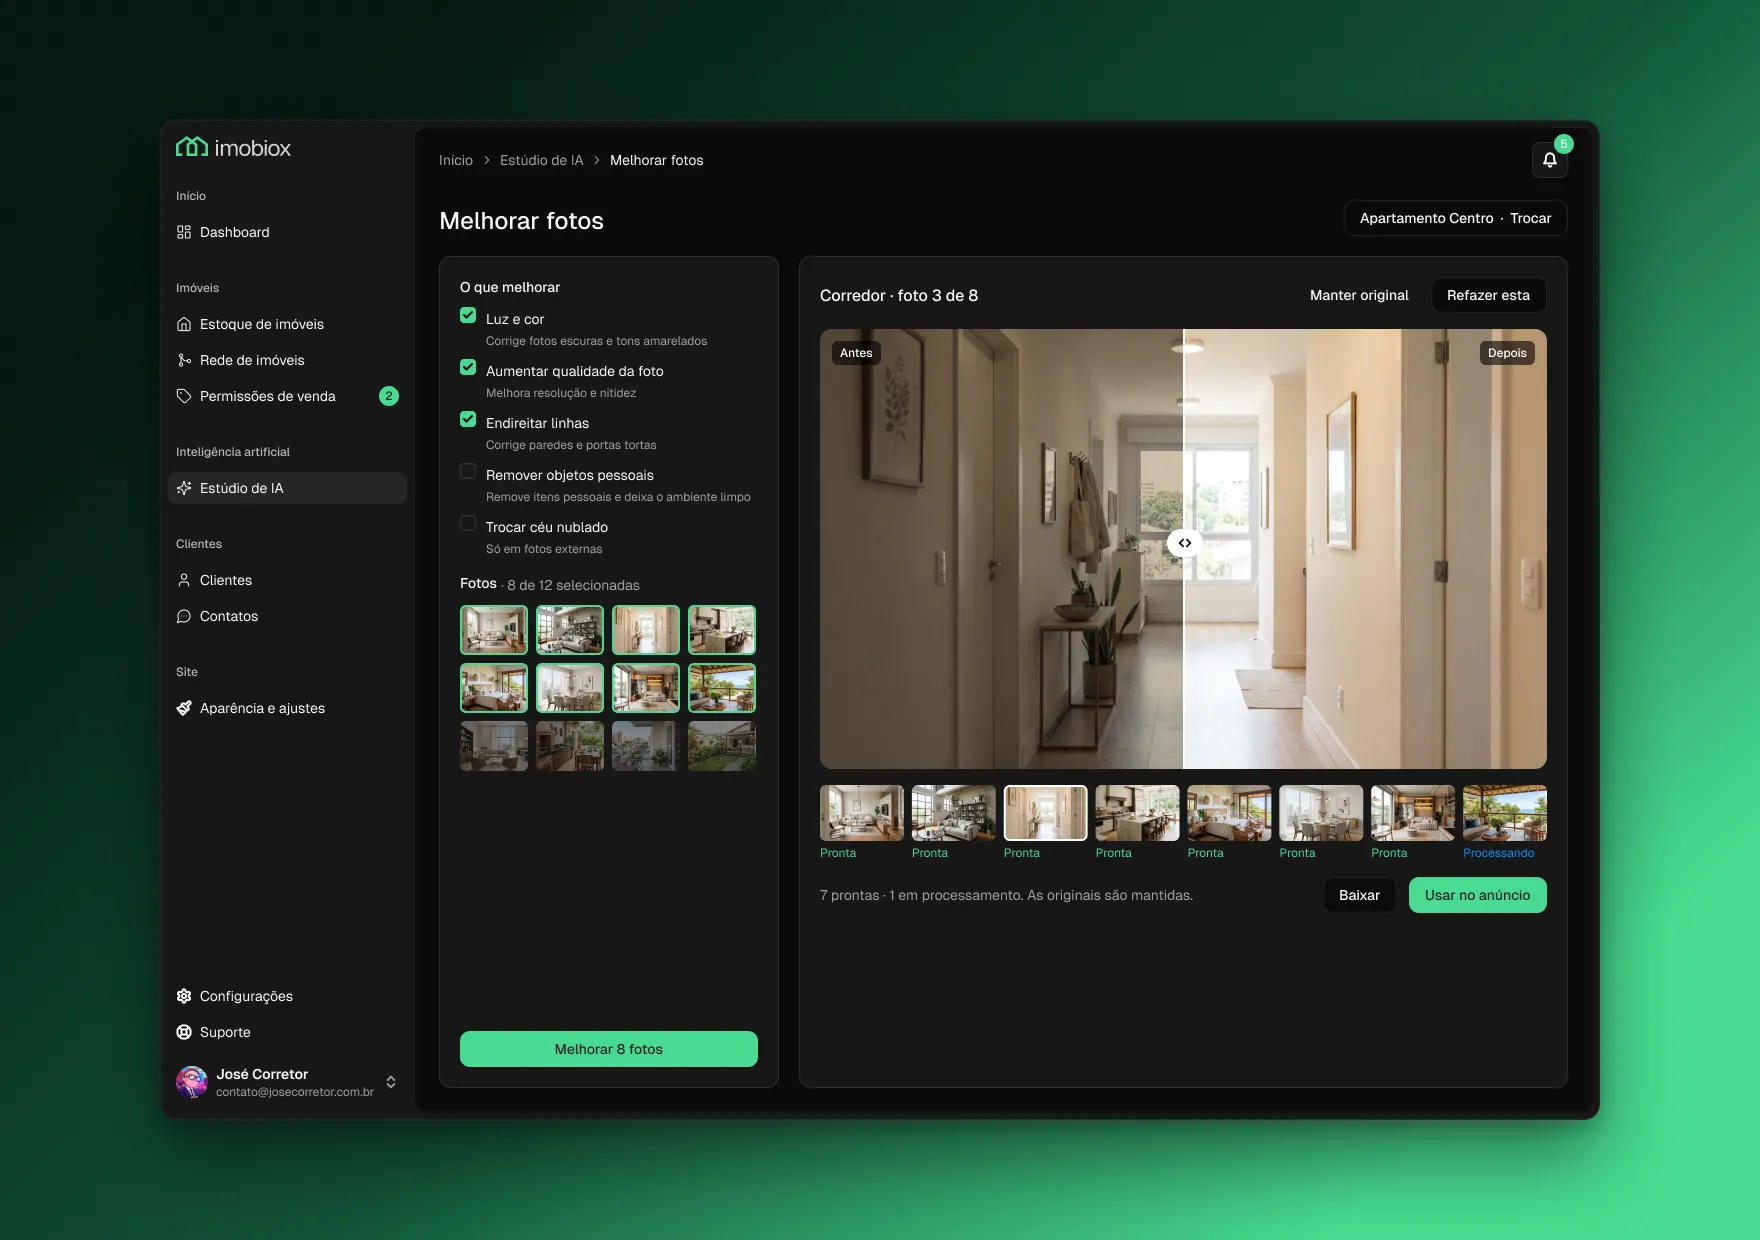Click the Clientes person icon
The image size is (1760, 1240).
(x=184, y=580)
